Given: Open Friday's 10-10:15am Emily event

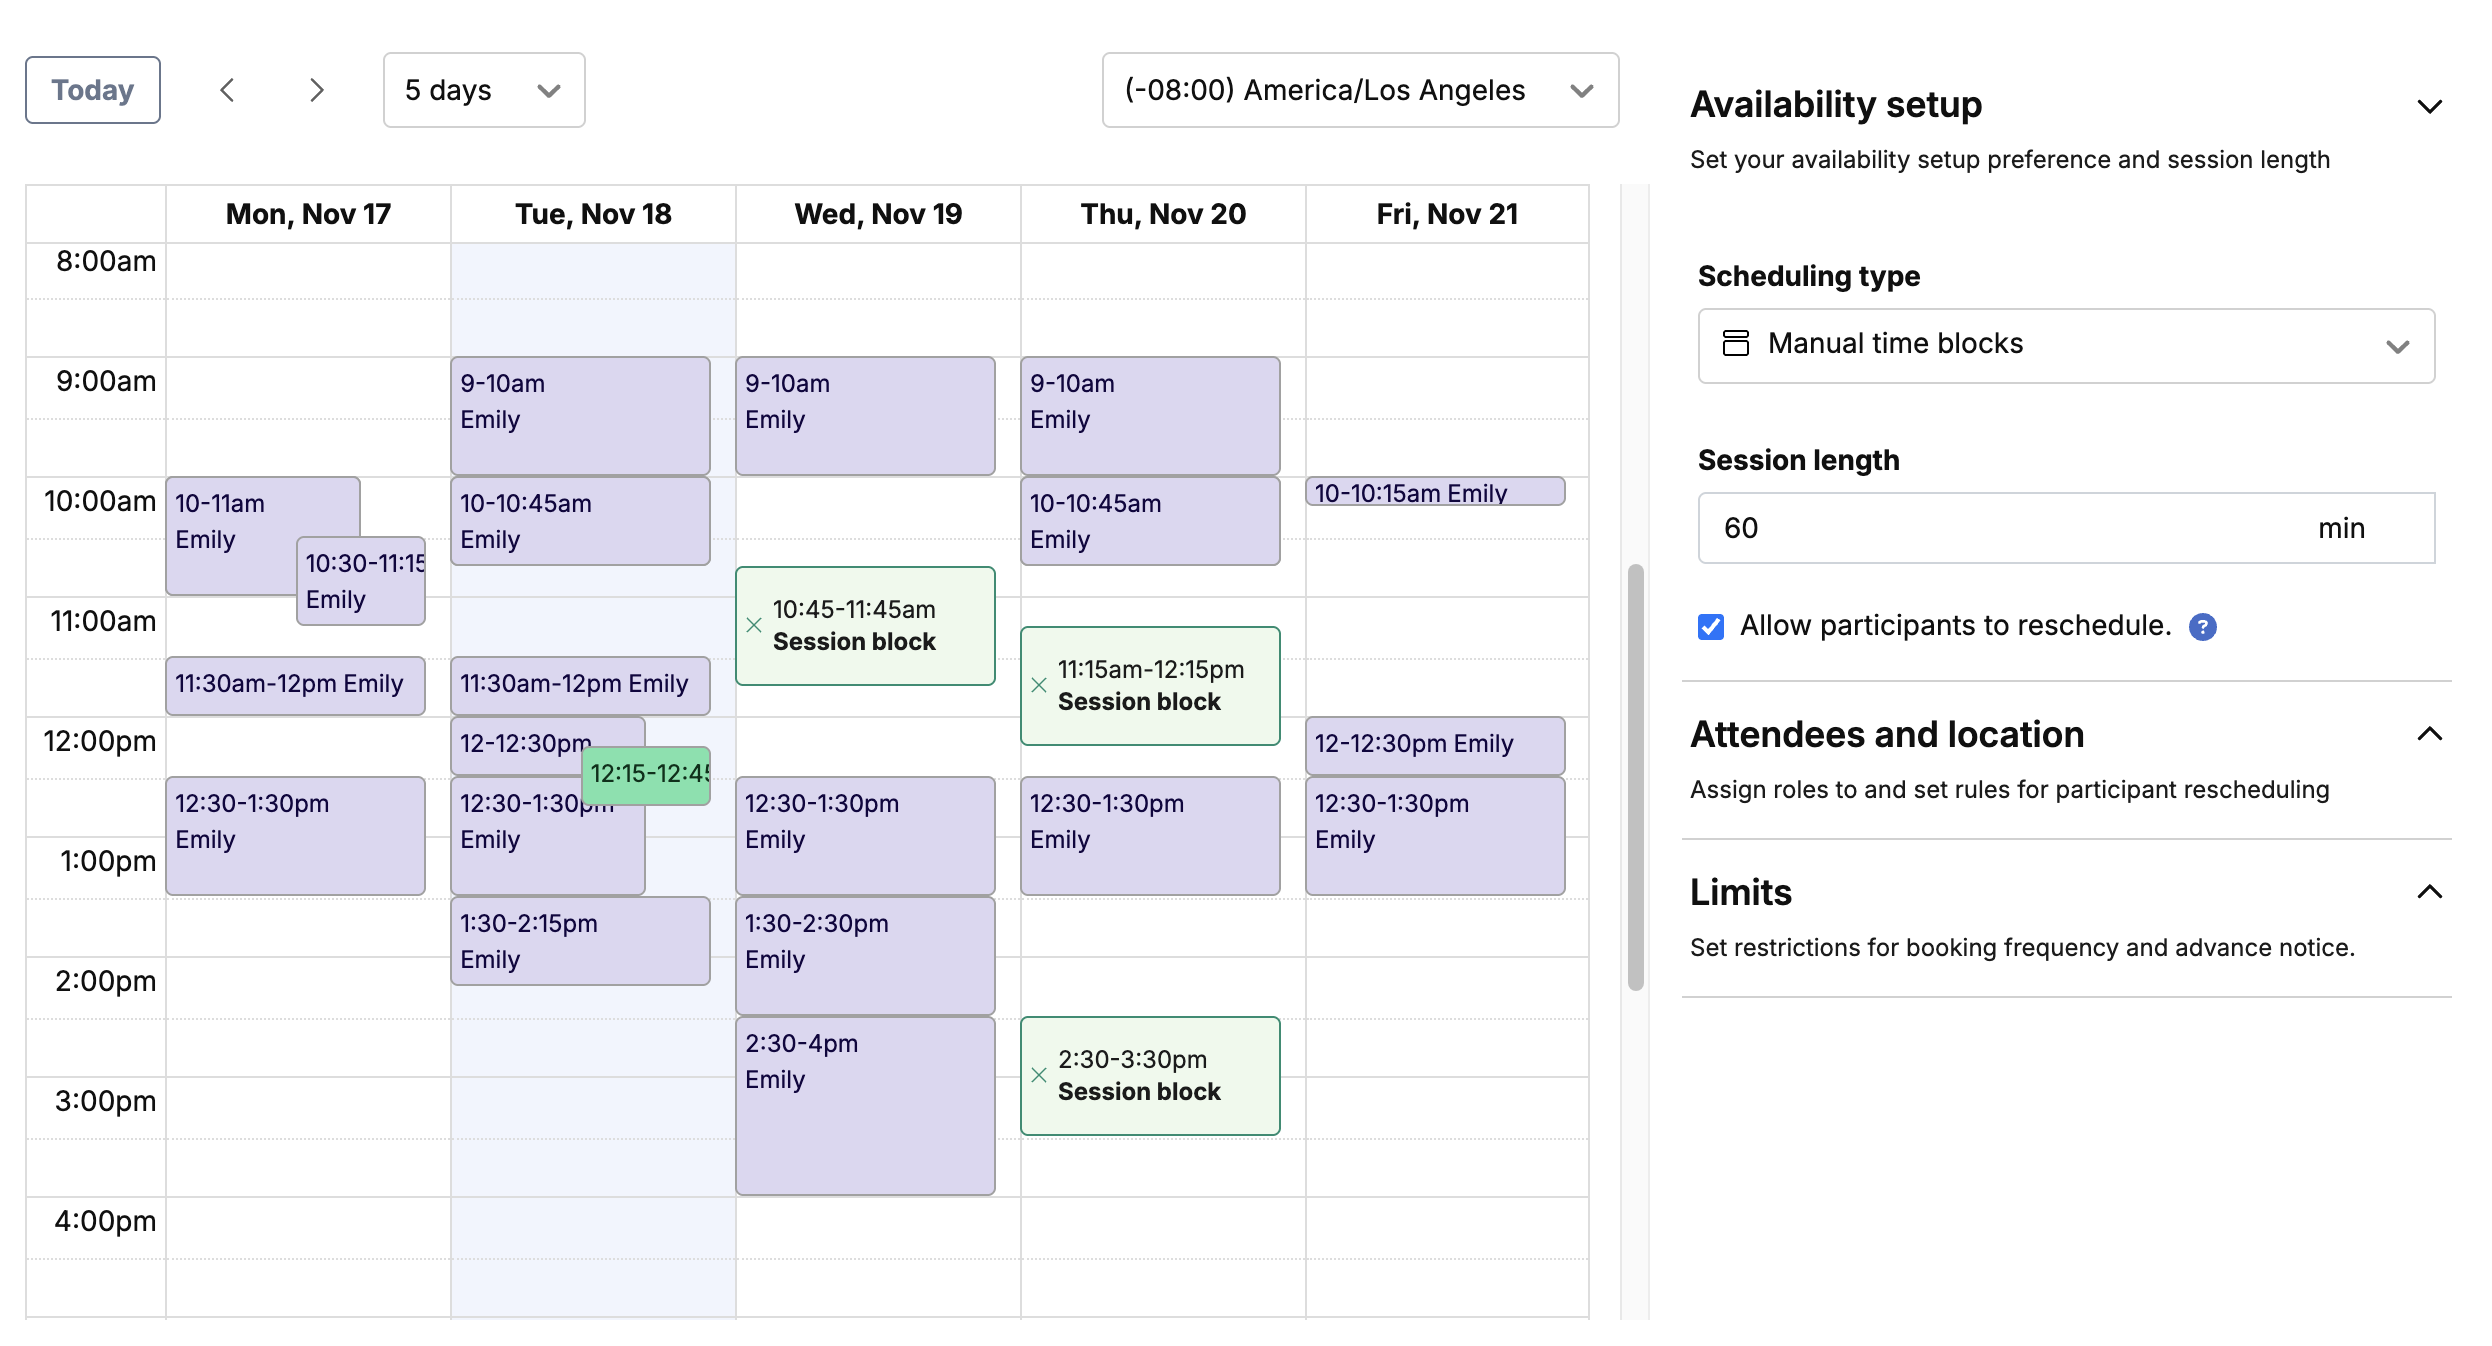Looking at the screenshot, I should 1434,492.
